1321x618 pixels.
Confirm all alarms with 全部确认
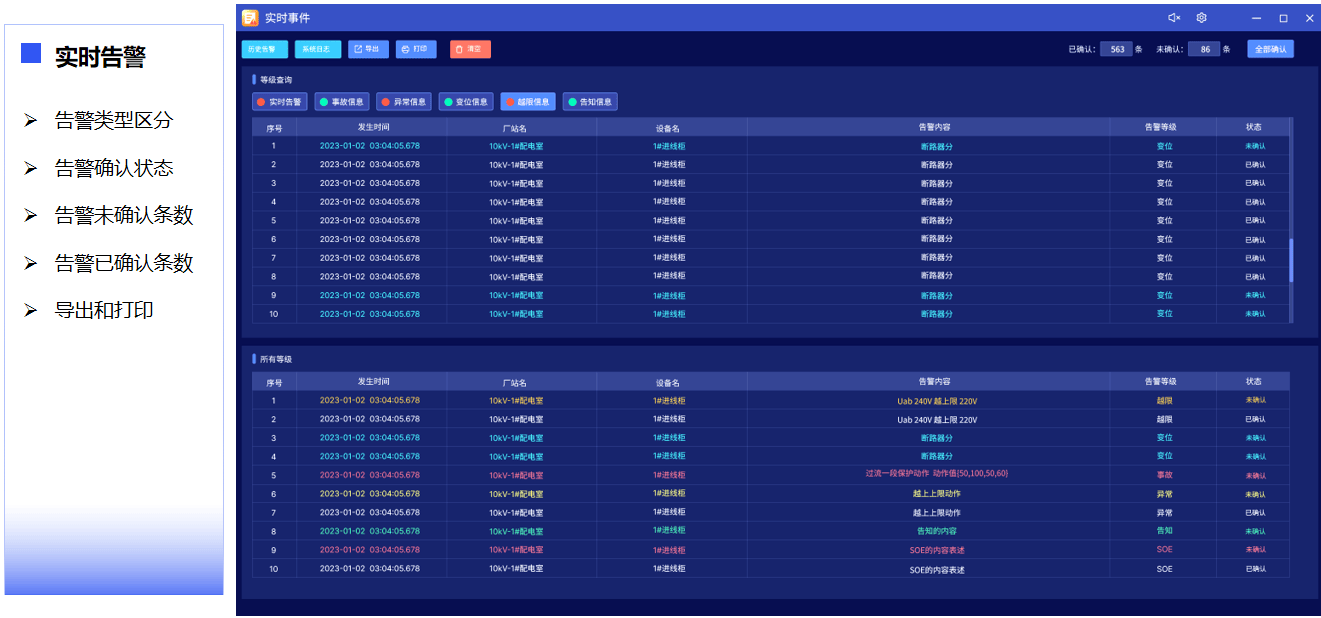(x=1270, y=49)
